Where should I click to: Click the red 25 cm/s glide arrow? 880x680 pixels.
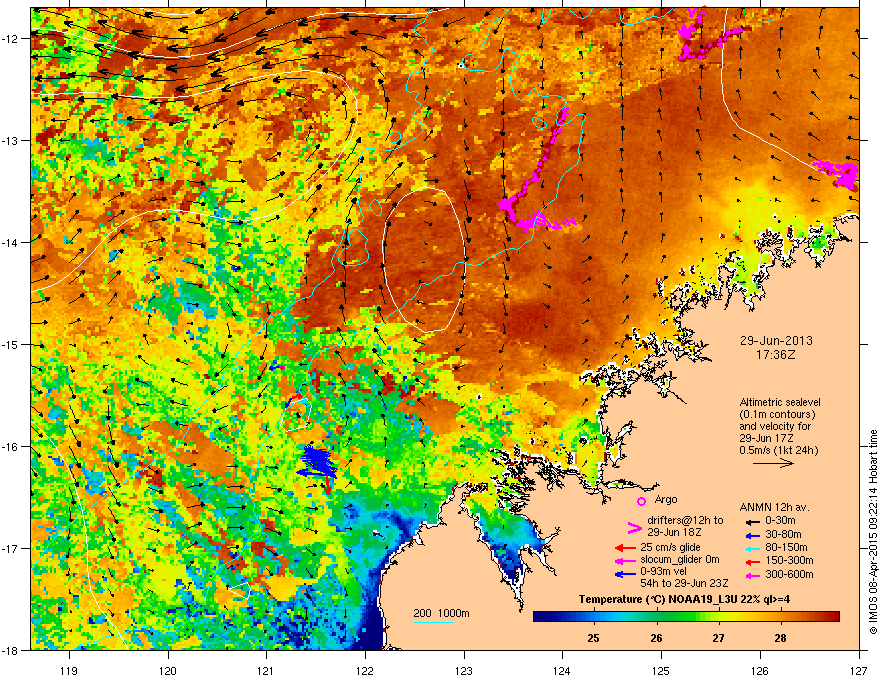[x=625, y=548]
